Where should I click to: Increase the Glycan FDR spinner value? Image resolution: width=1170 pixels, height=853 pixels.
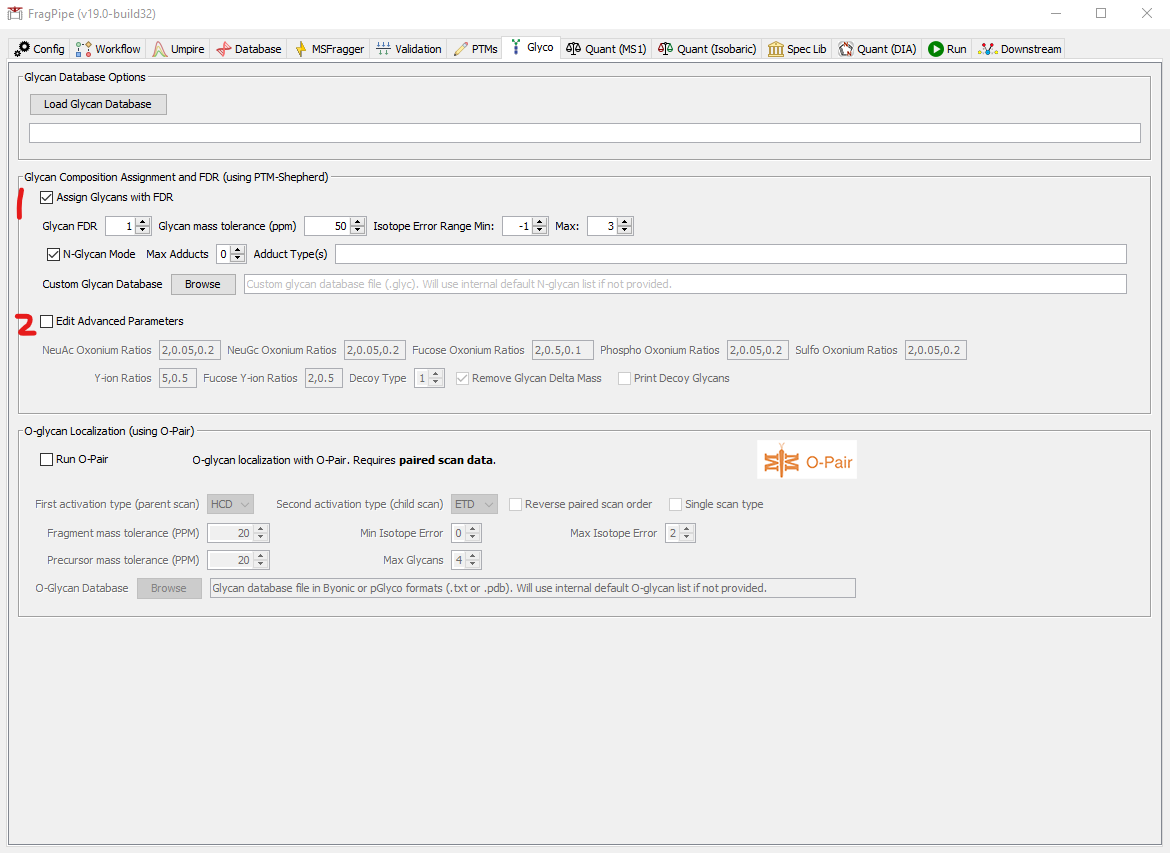click(143, 222)
